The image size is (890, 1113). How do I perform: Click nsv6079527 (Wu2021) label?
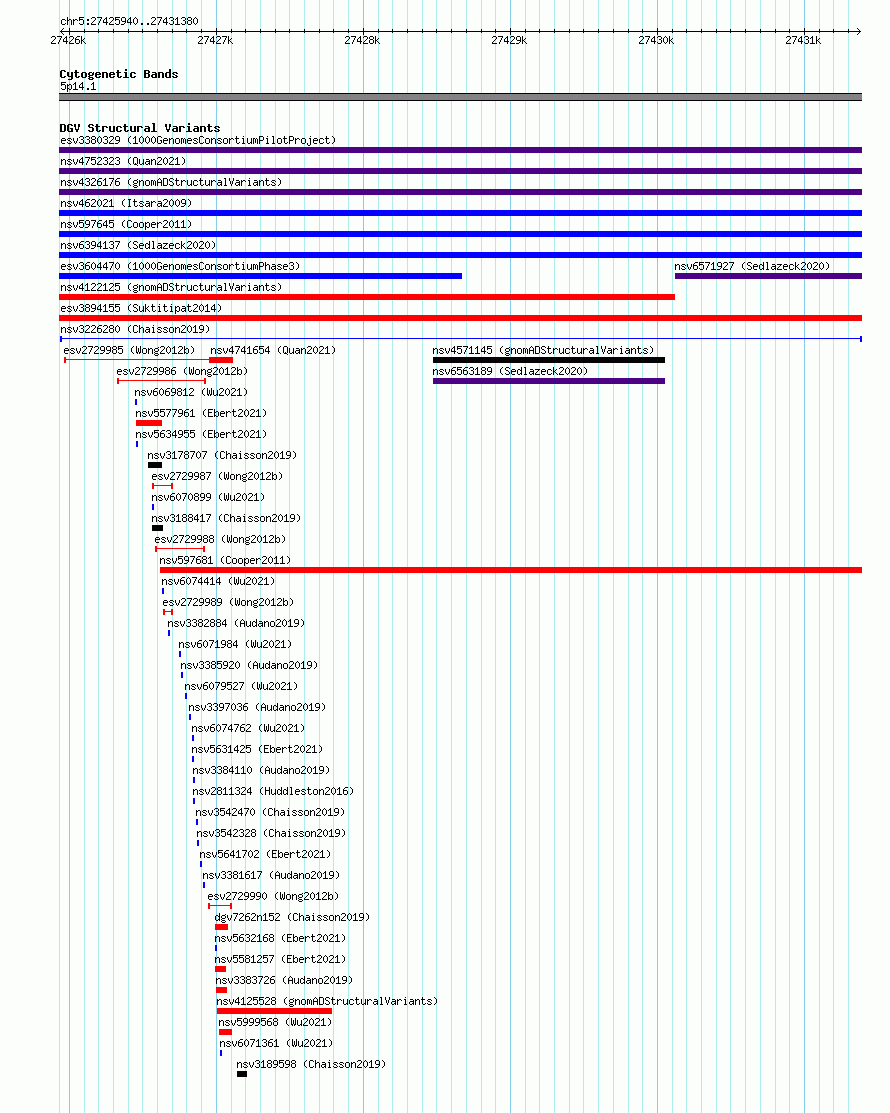[241, 686]
